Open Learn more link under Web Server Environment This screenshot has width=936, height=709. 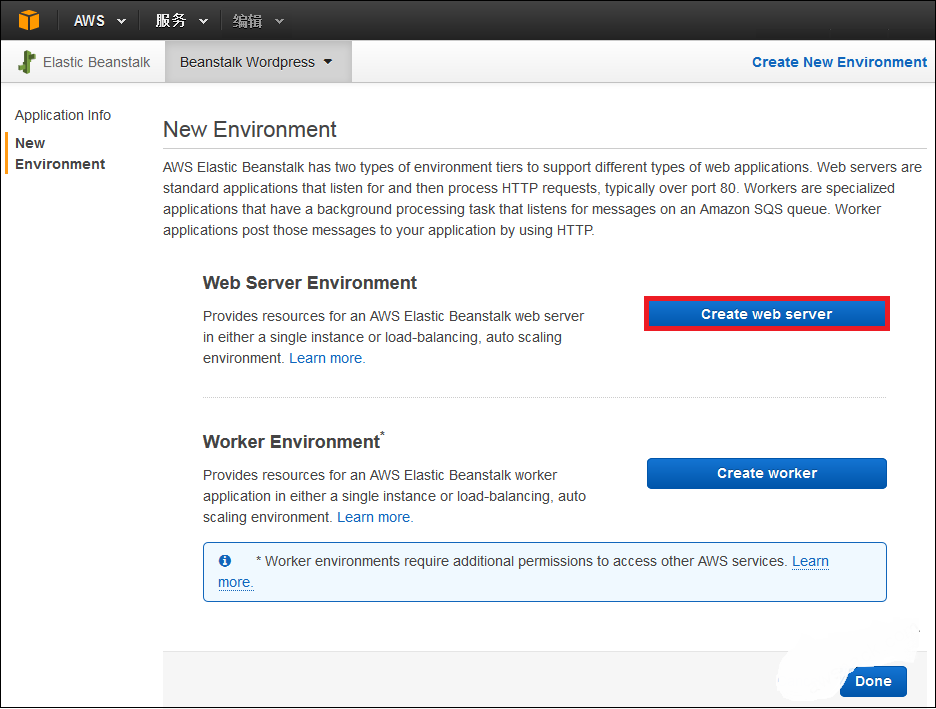point(327,358)
